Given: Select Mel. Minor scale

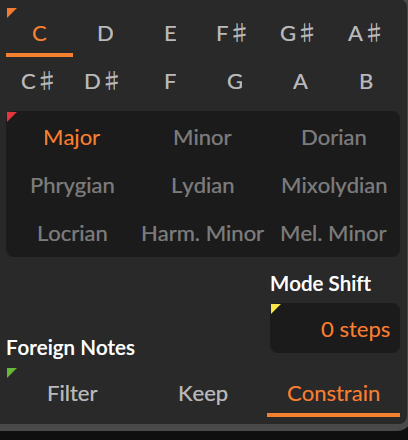Looking at the screenshot, I should (334, 234).
